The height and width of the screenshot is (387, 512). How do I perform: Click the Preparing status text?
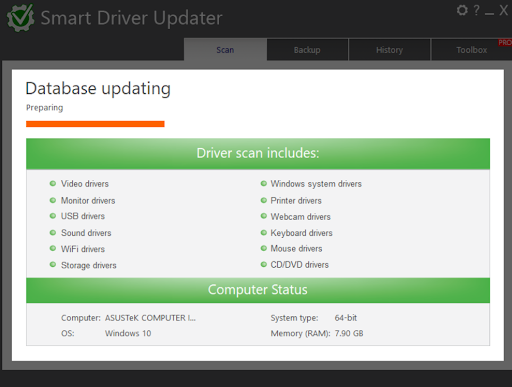pyautogui.click(x=45, y=108)
